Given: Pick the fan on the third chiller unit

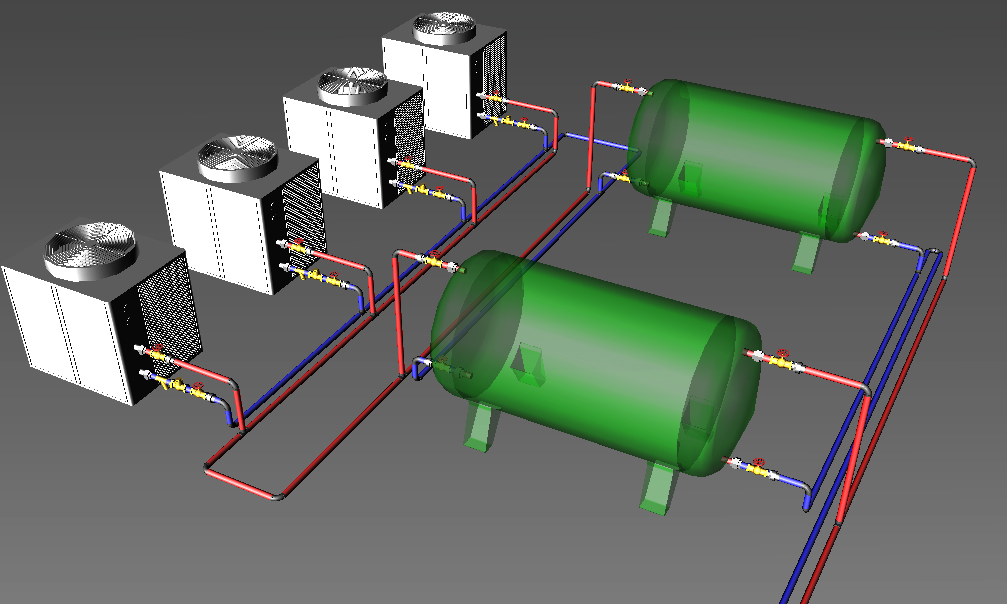Looking at the screenshot, I should (x=352, y=85).
